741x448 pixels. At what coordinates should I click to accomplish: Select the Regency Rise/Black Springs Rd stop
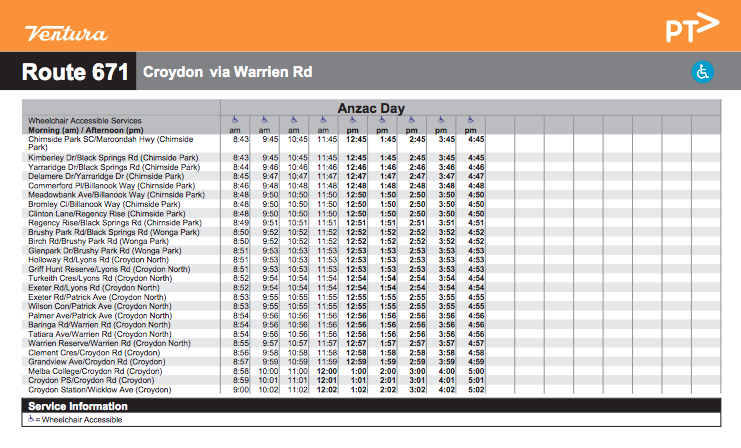[x=115, y=223]
